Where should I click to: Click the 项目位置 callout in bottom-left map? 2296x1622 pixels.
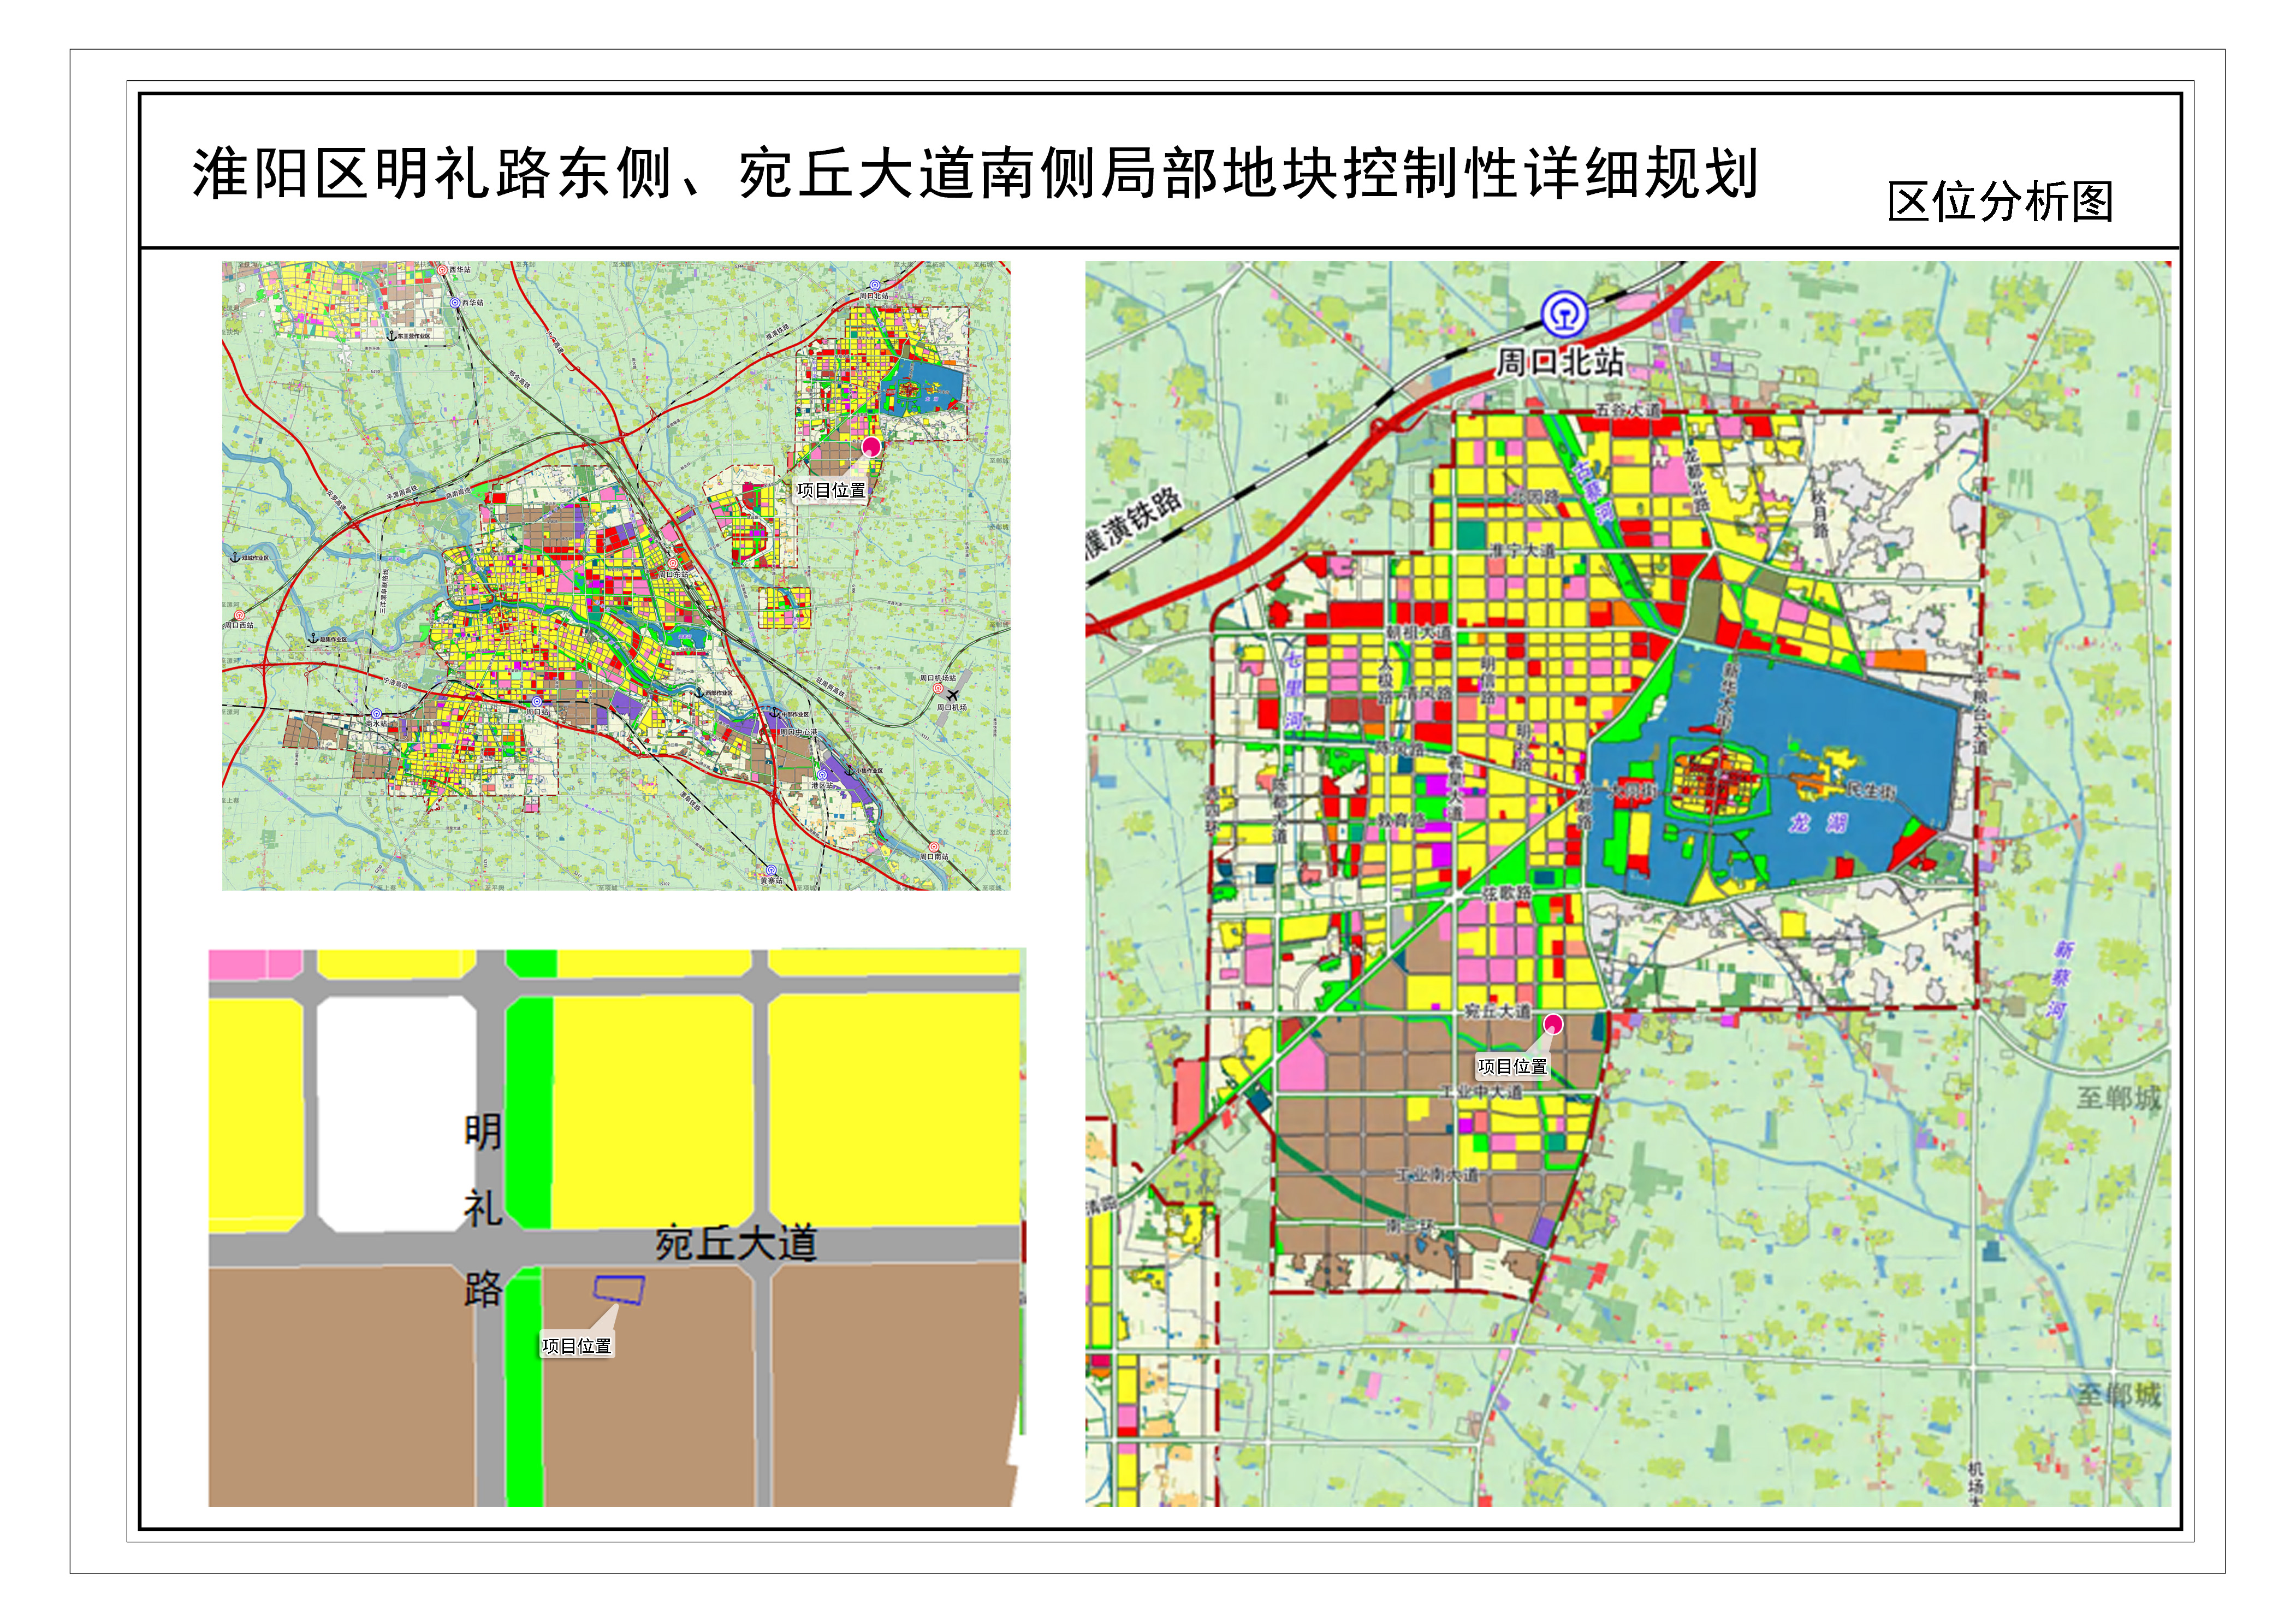click(x=576, y=1346)
